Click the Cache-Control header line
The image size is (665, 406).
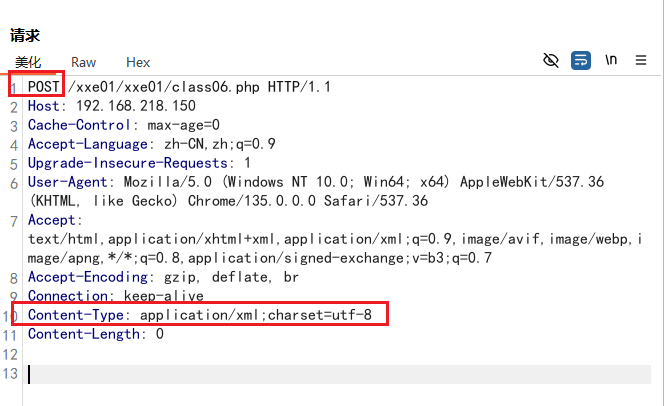point(123,125)
